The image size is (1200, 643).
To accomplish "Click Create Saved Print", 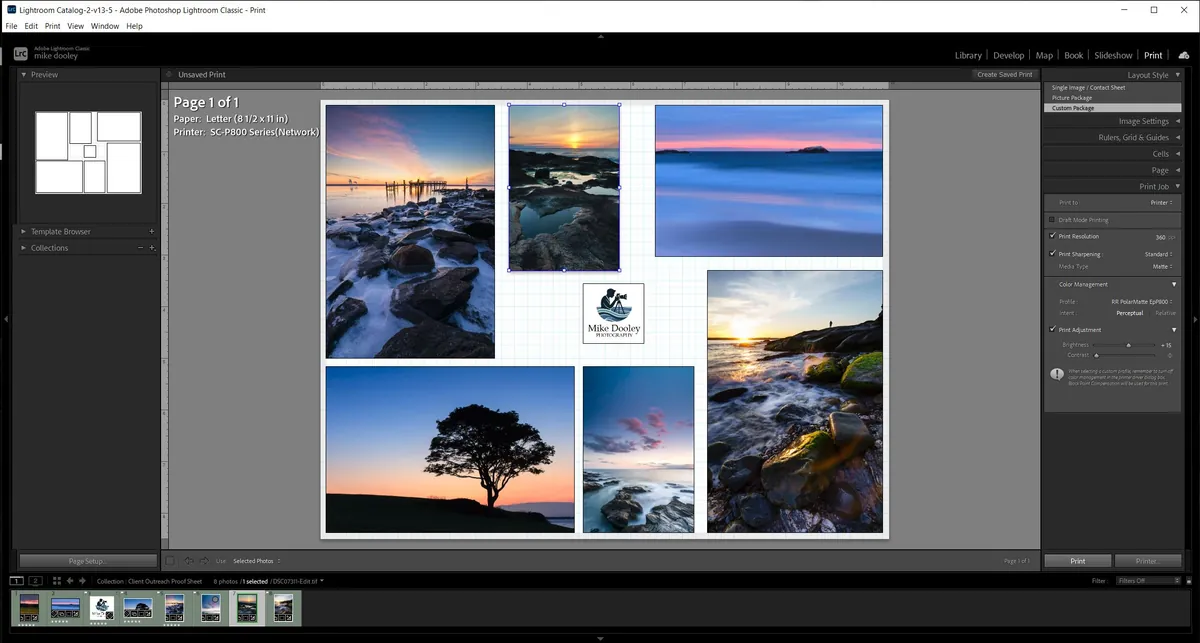I will (x=1004, y=74).
